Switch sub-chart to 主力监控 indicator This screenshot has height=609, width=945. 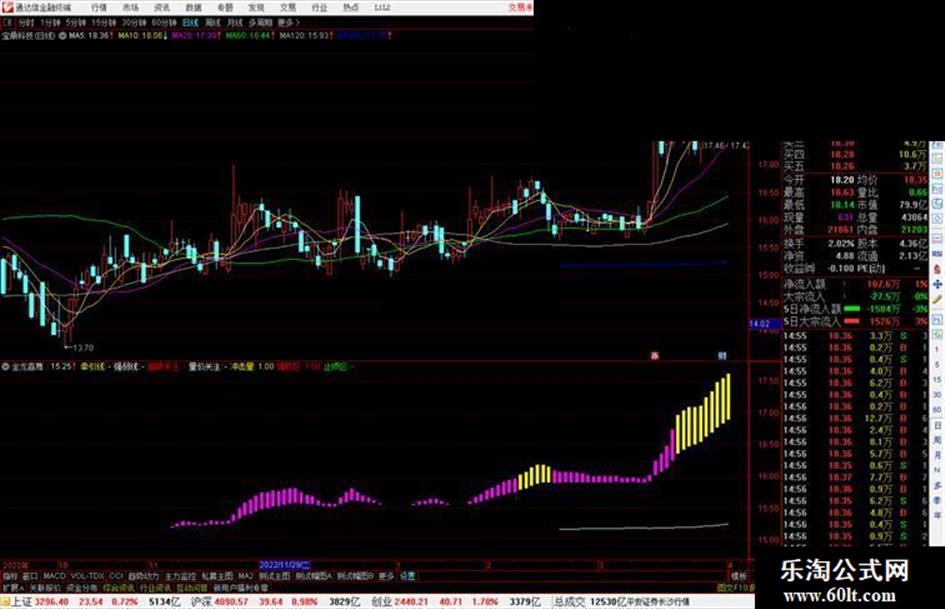click(181, 576)
